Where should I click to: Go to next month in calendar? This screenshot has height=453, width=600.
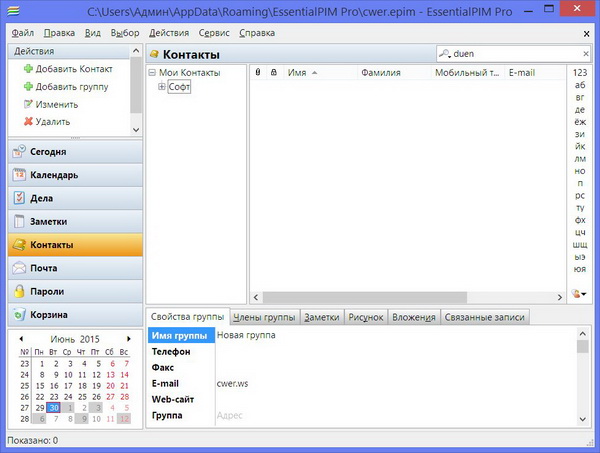coord(128,340)
